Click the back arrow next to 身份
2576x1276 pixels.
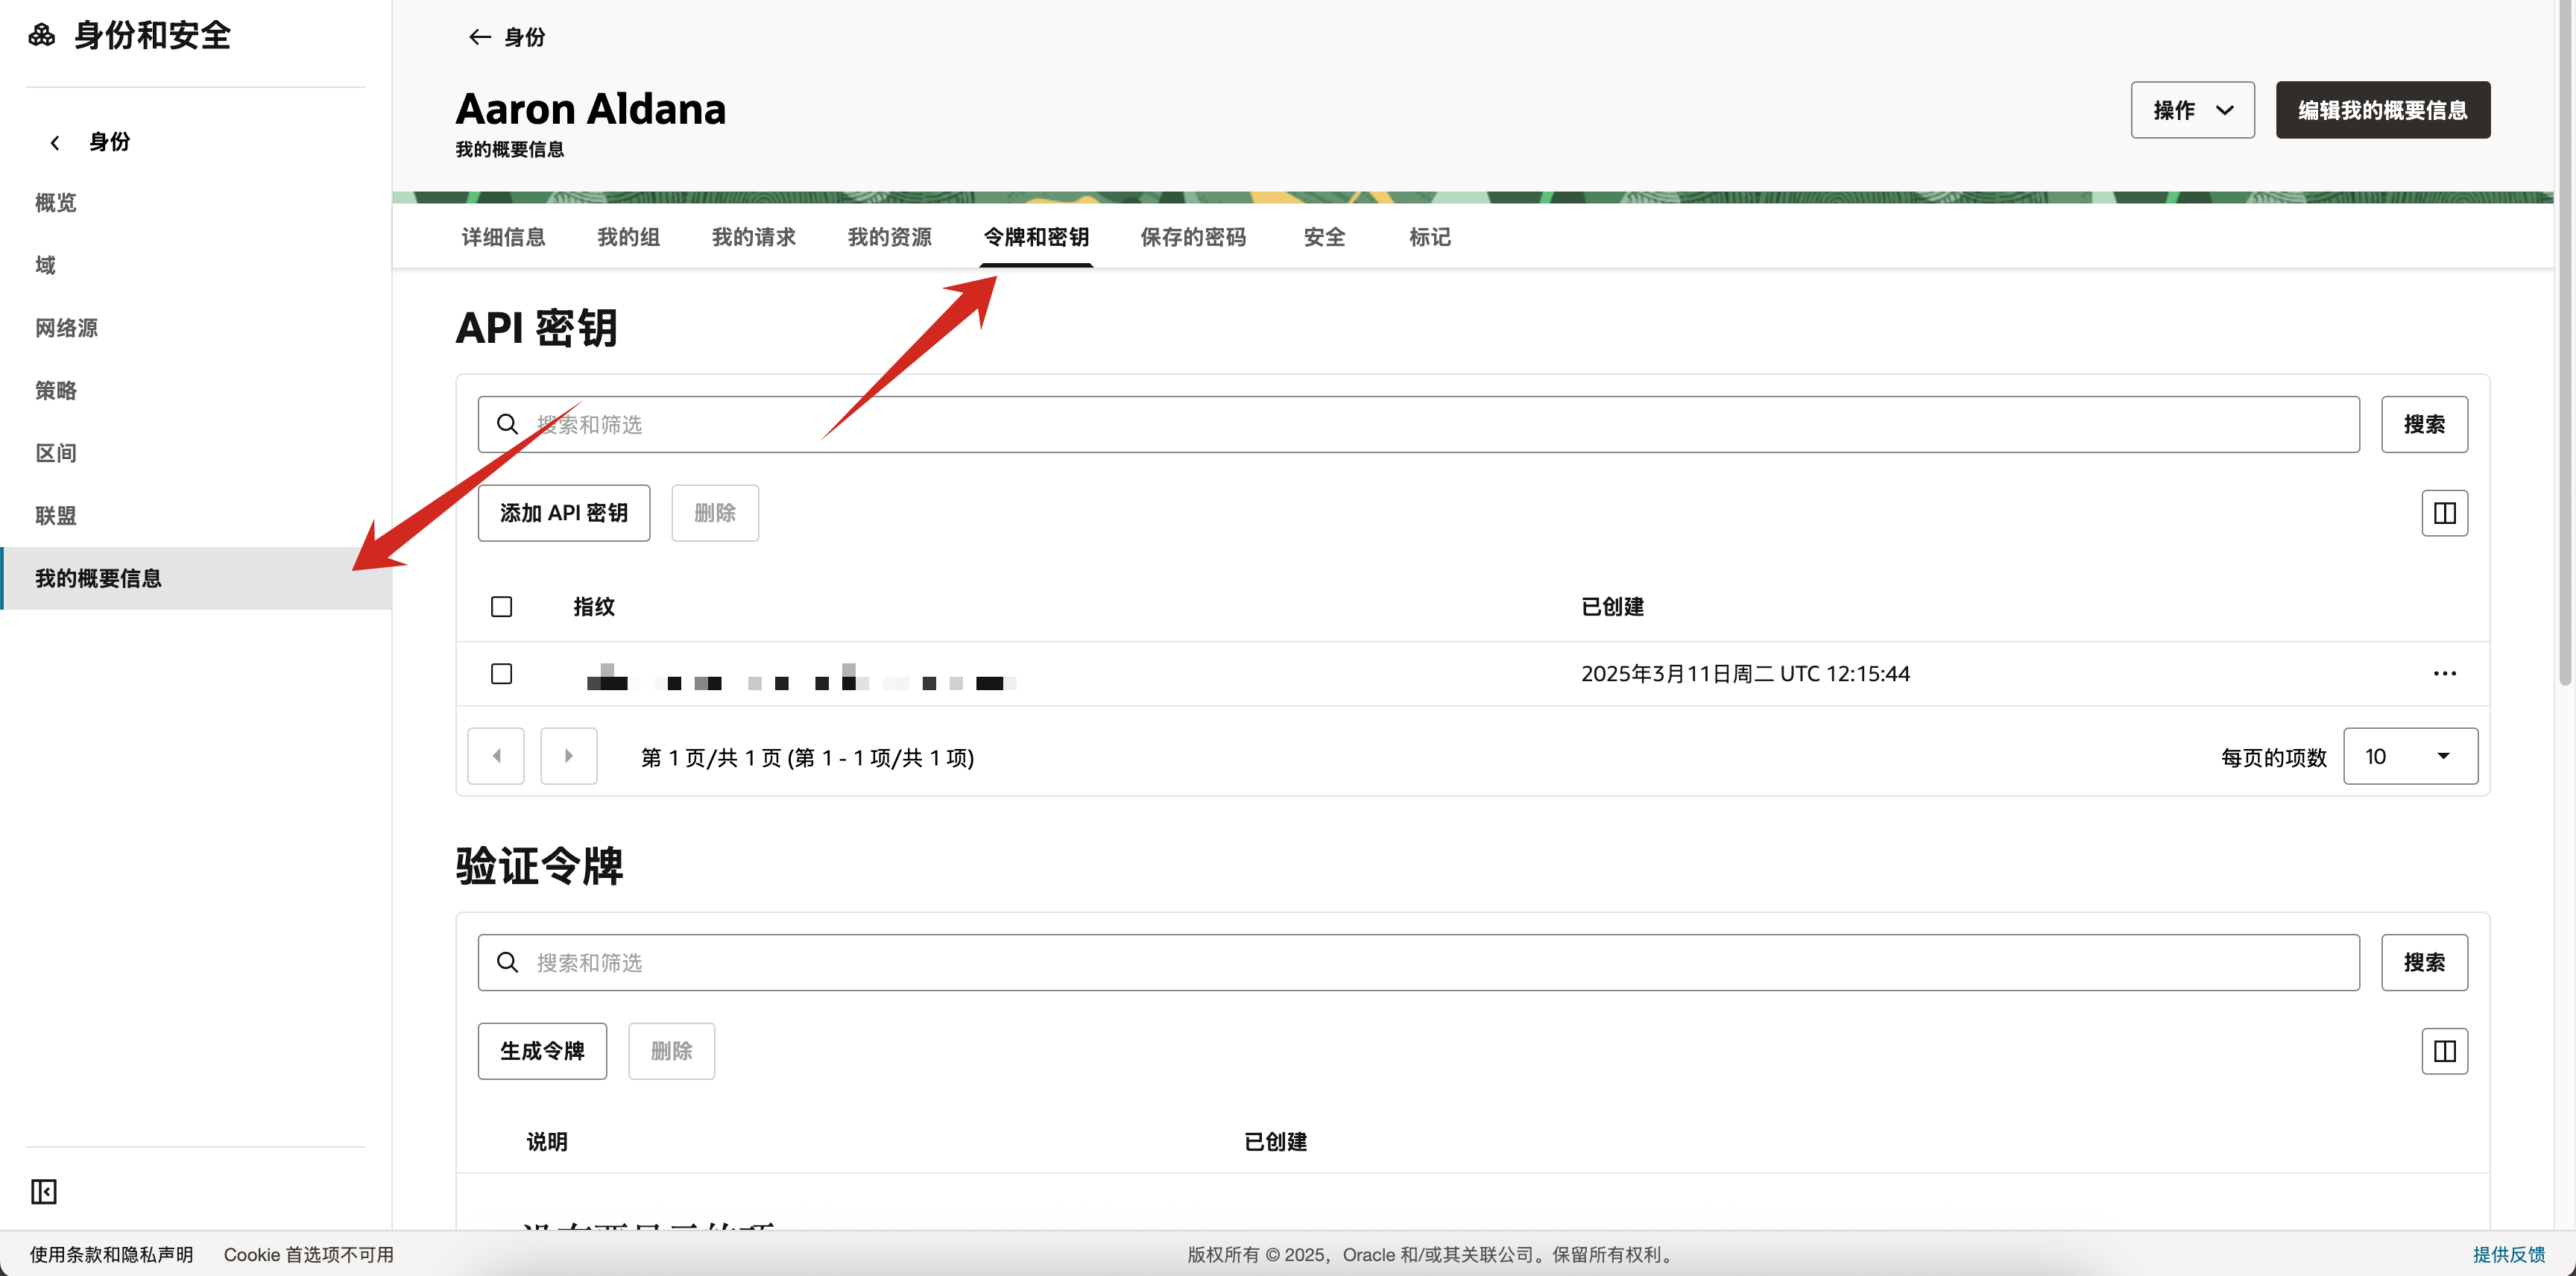point(480,37)
